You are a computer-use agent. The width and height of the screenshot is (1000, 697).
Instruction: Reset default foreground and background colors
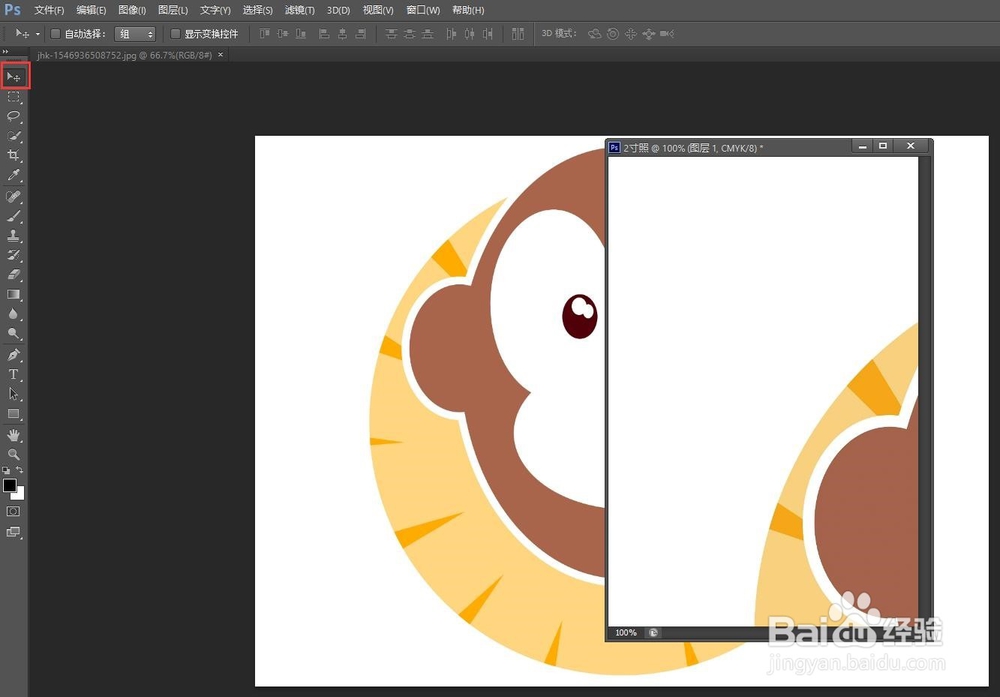(x=6, y=470)
